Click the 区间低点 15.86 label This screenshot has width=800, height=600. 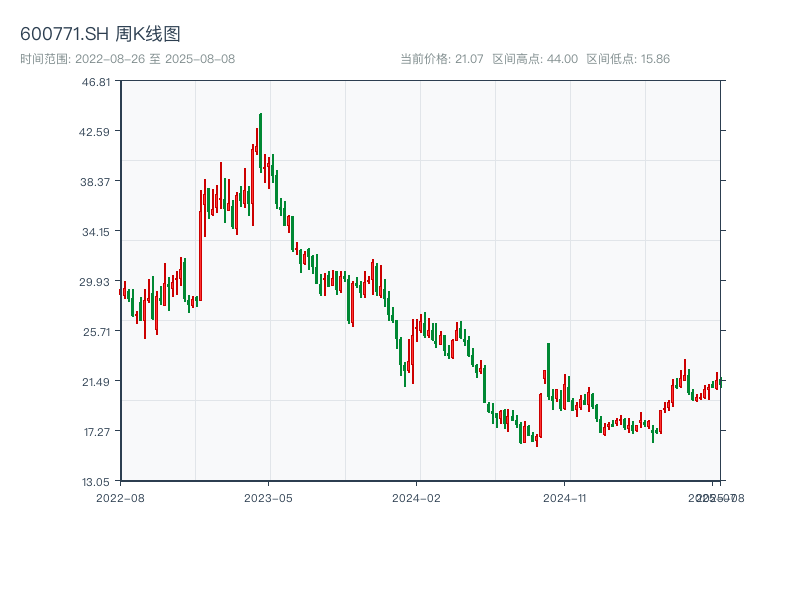[x=628, y=59]
